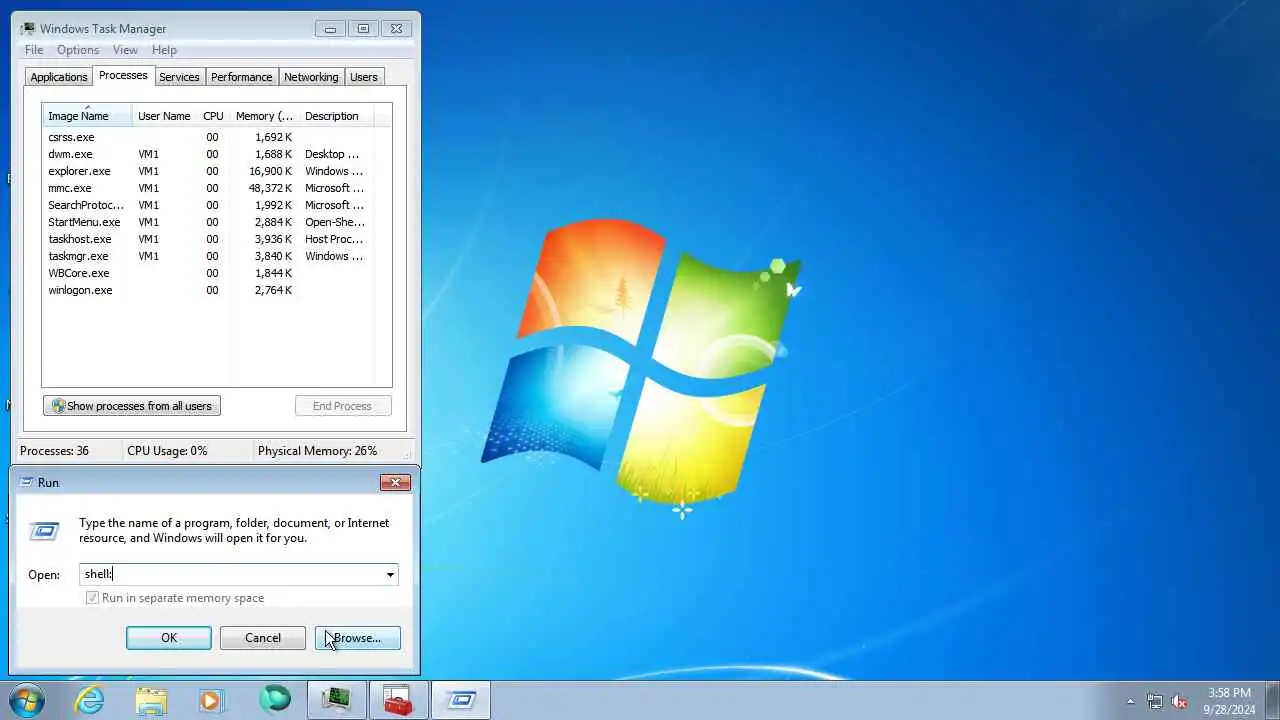Select the mmc.exe process row

coord(216,188)
